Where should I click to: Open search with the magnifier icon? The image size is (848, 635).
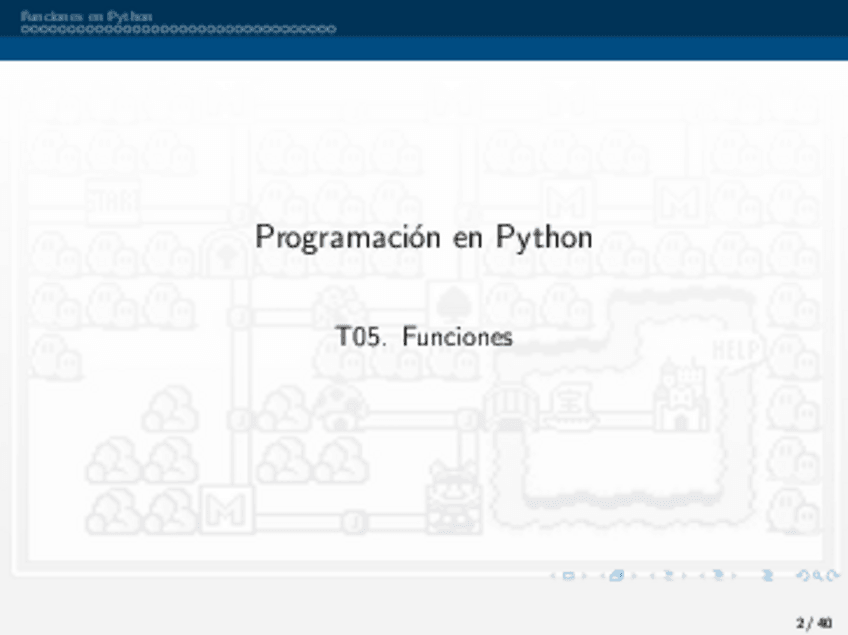pos(819,575)
